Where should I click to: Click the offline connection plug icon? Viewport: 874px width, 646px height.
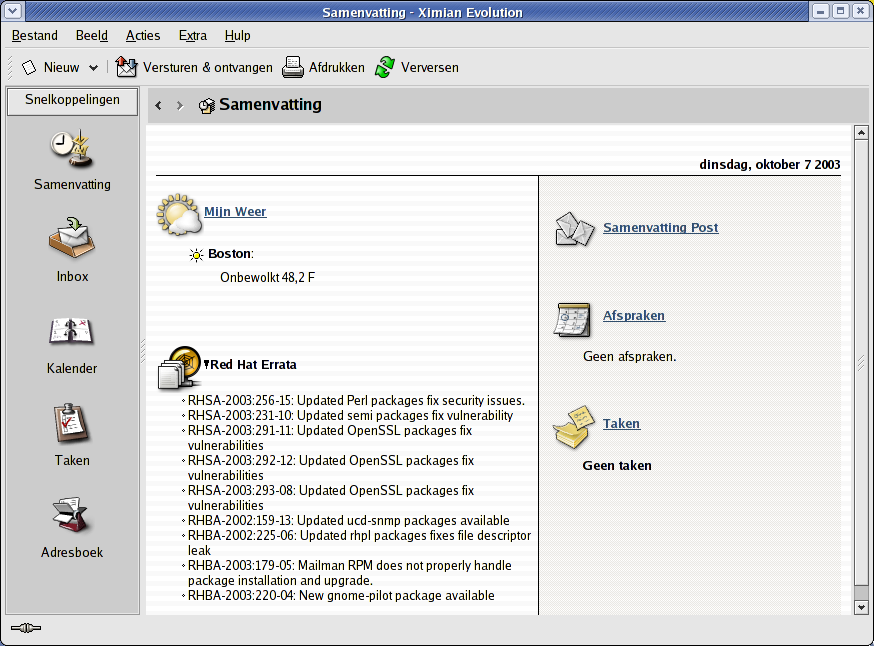(x=26, y=628)
